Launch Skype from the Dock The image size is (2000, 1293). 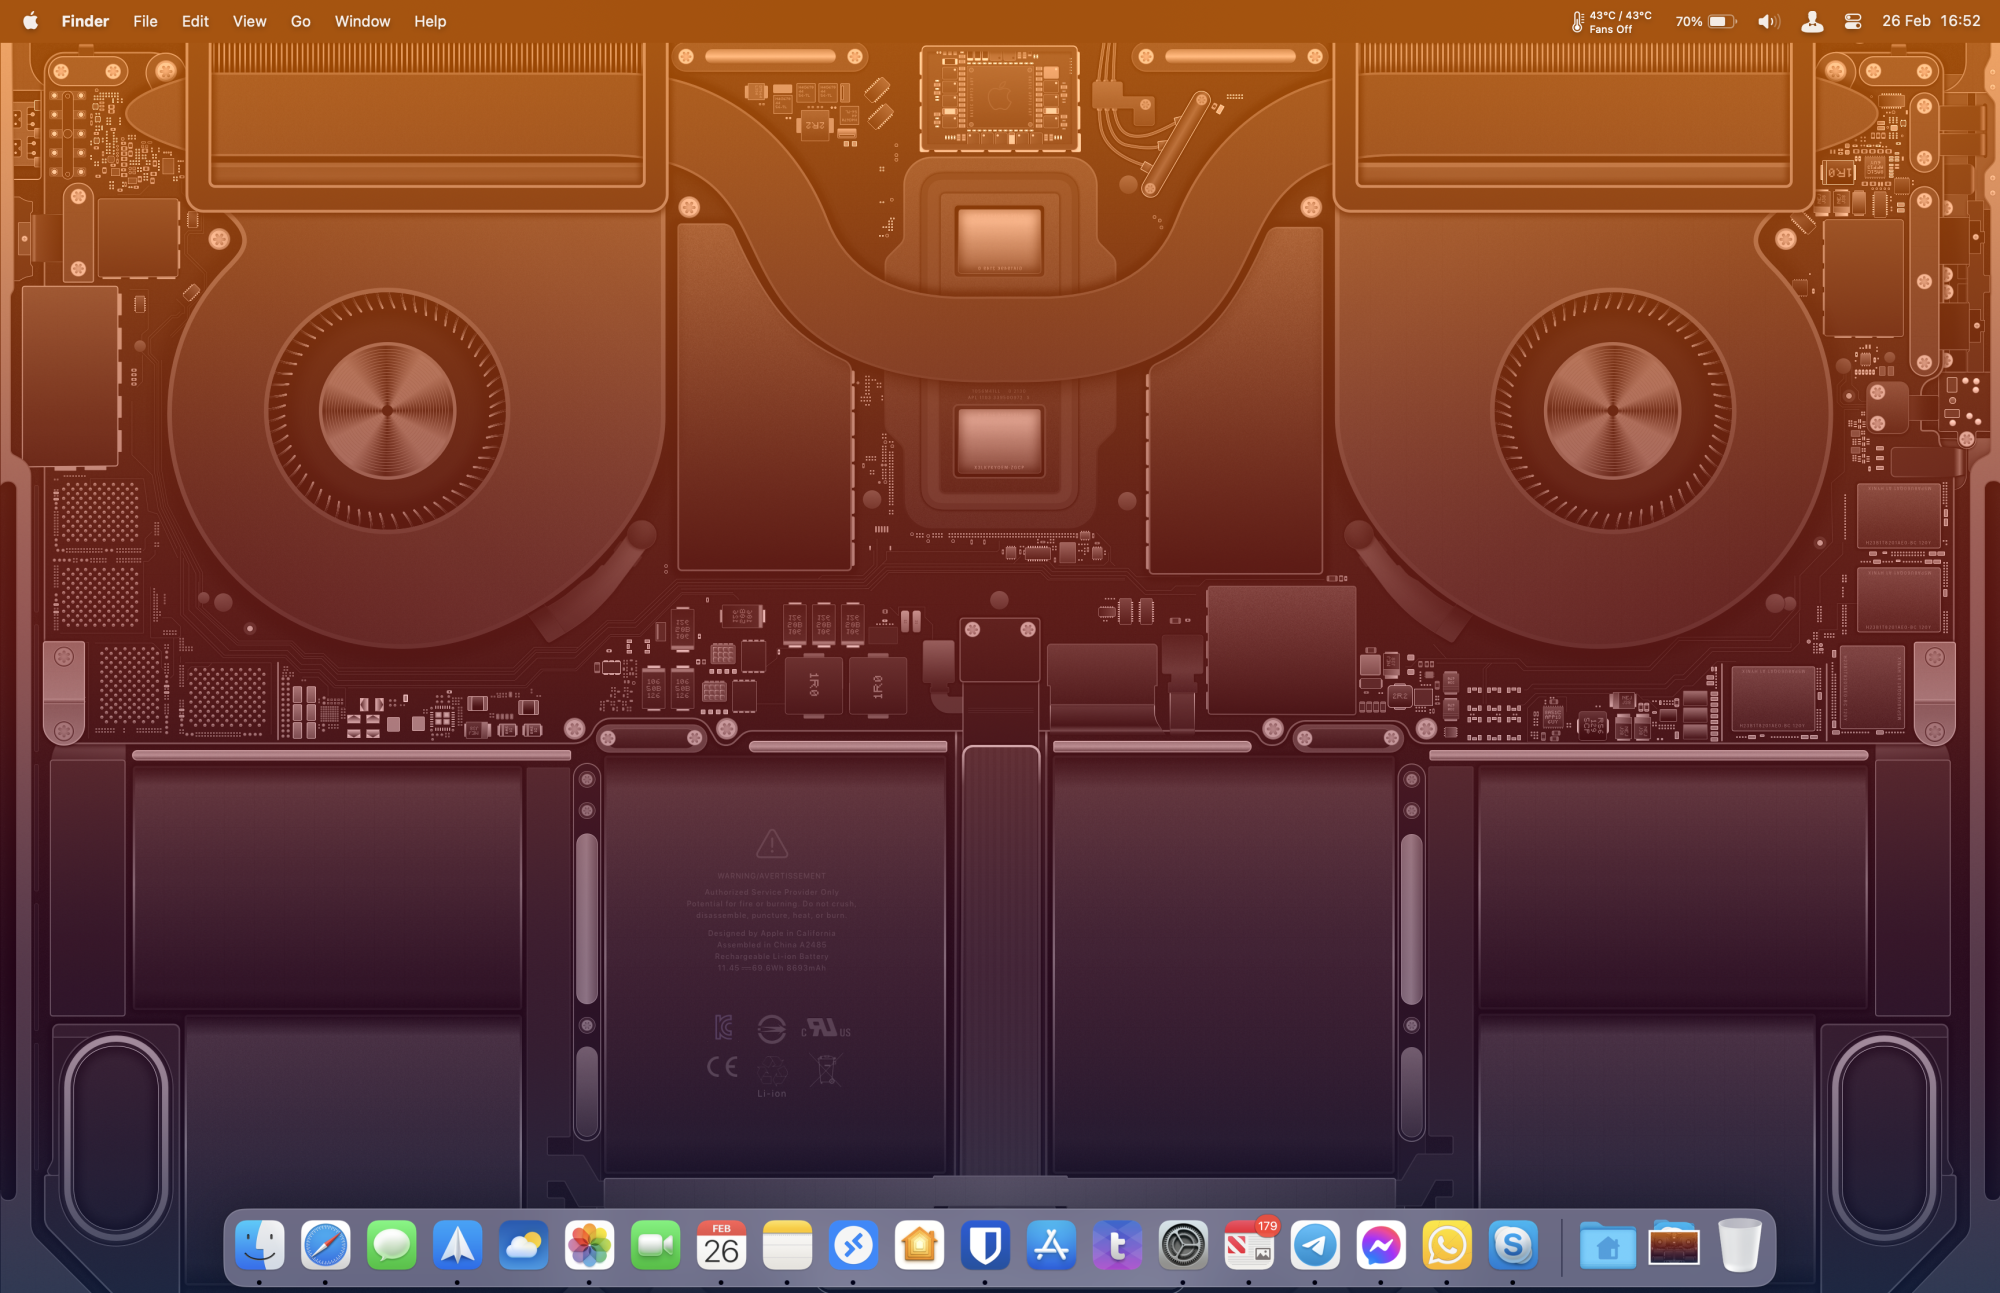pyautogui.click(x=1513, y=1246)
